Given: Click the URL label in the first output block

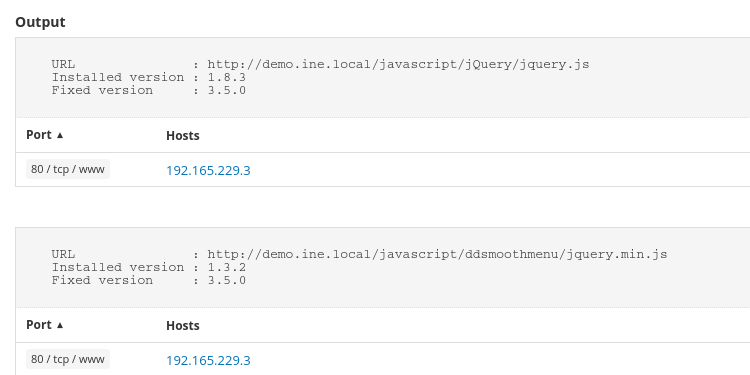Looking at the screenshot, I should pyautogui.click(x=63, y=64).
